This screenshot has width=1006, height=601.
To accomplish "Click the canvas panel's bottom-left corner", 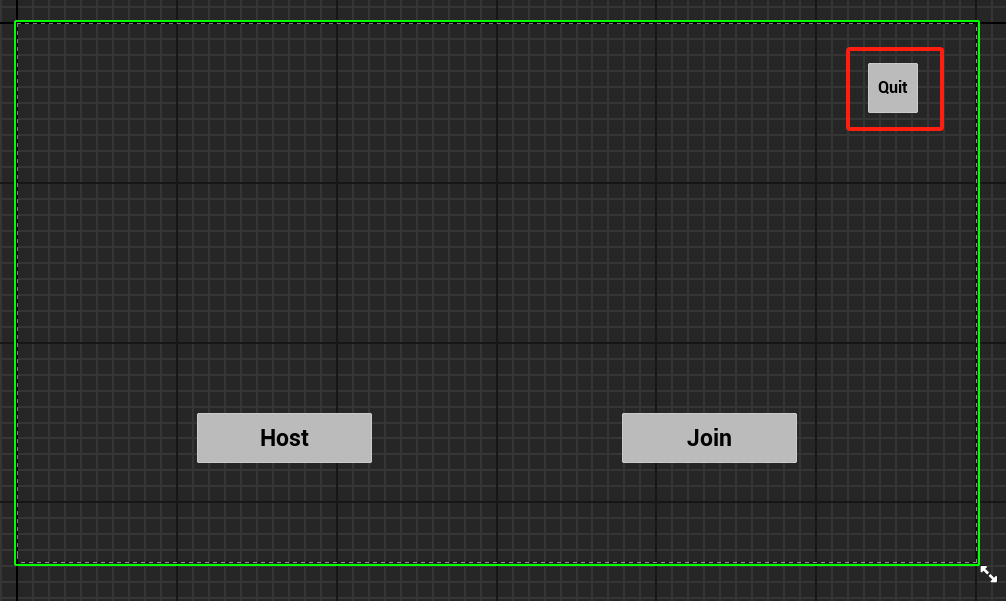I will (x=15, y=564).
